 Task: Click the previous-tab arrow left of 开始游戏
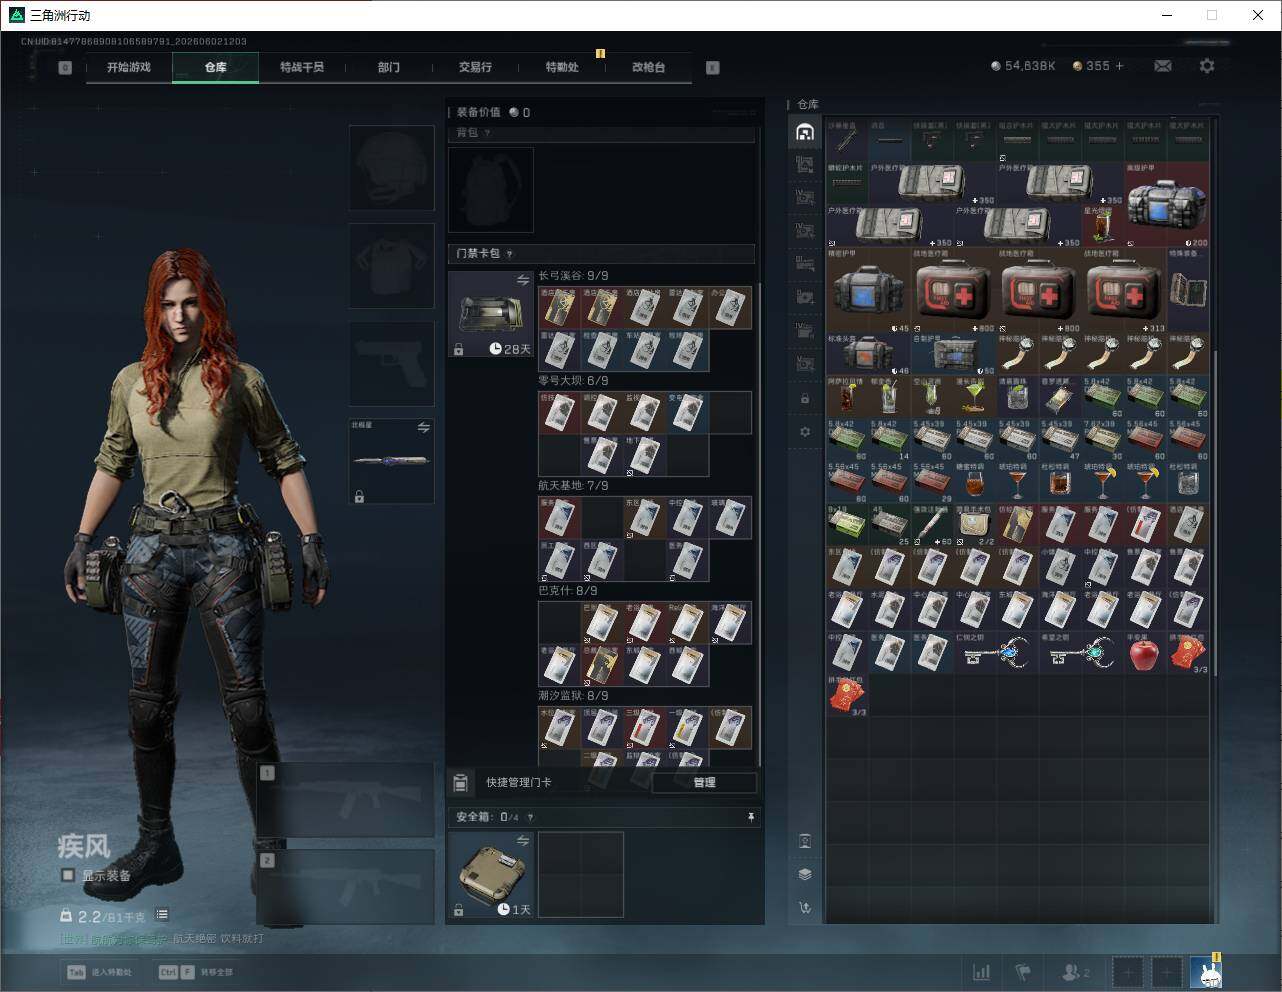(65, 68)
